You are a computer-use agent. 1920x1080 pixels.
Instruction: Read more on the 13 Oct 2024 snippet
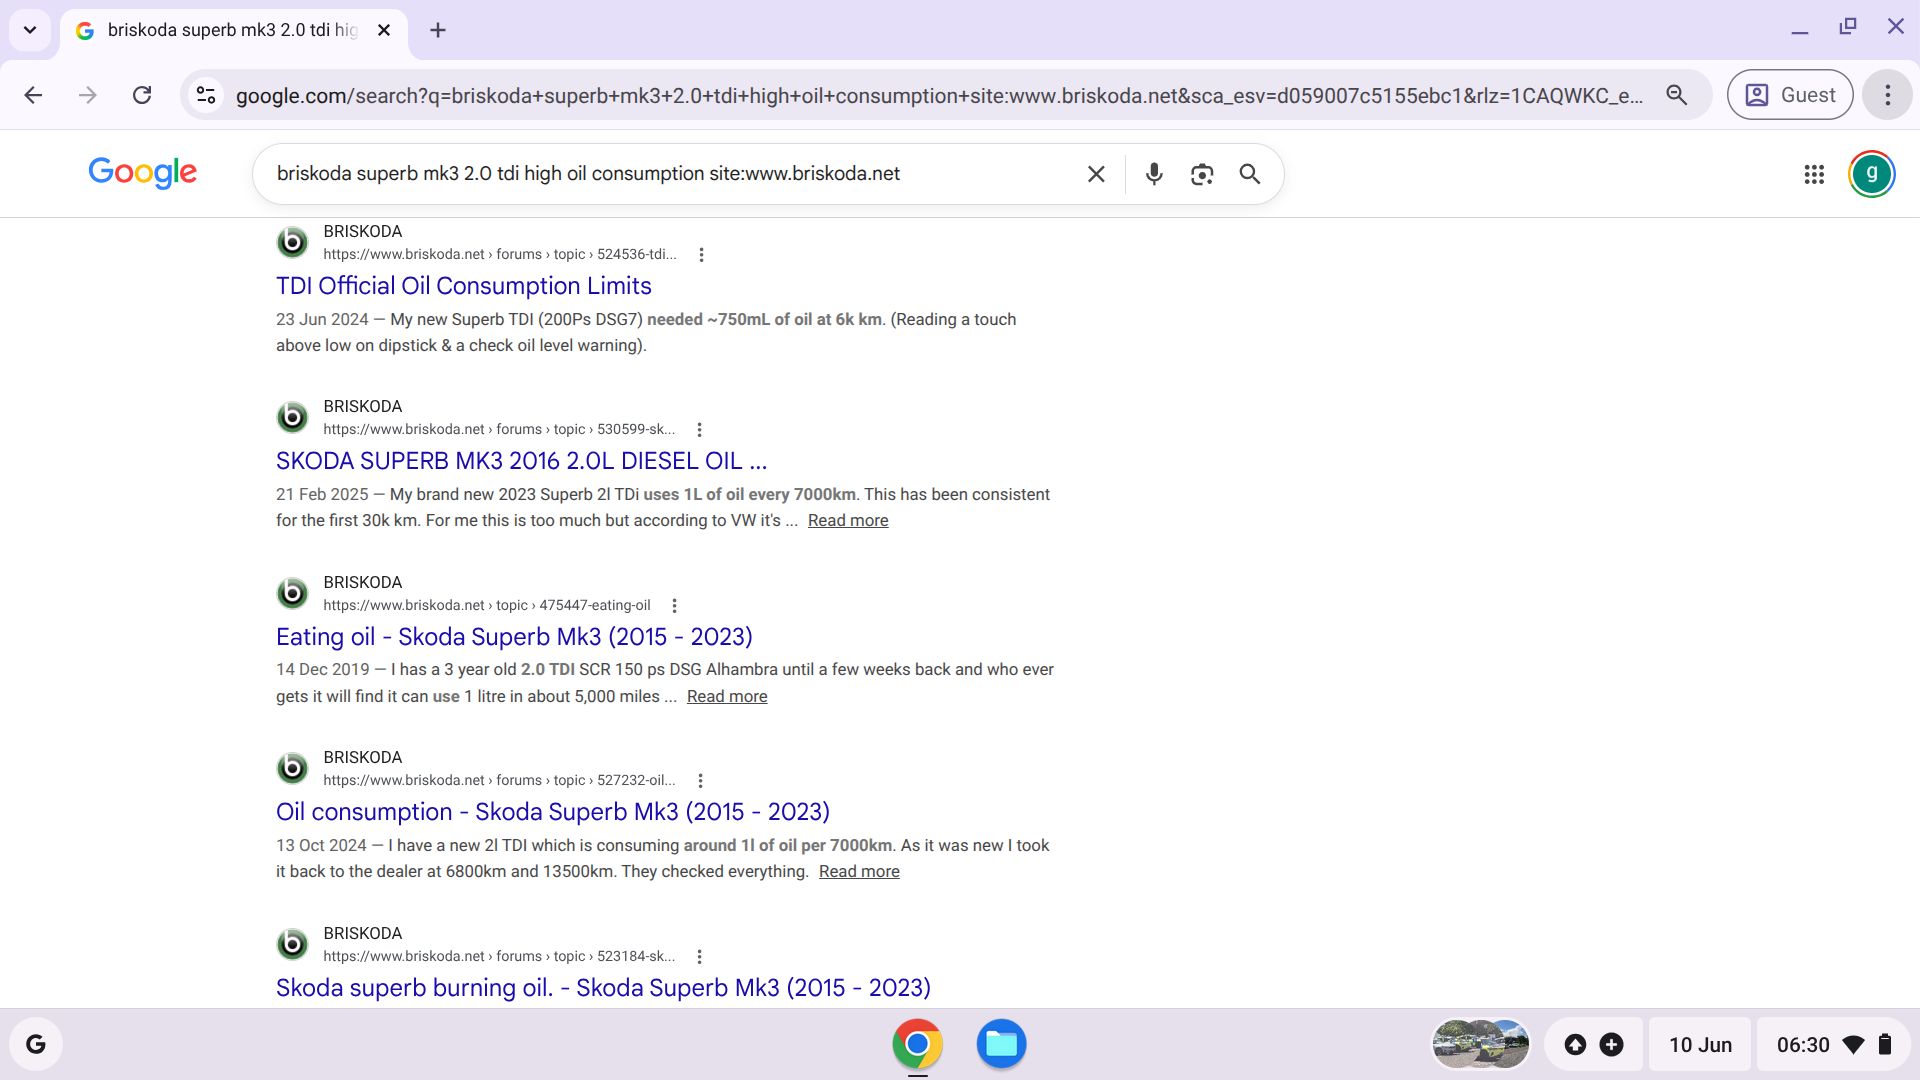point(859,872)
